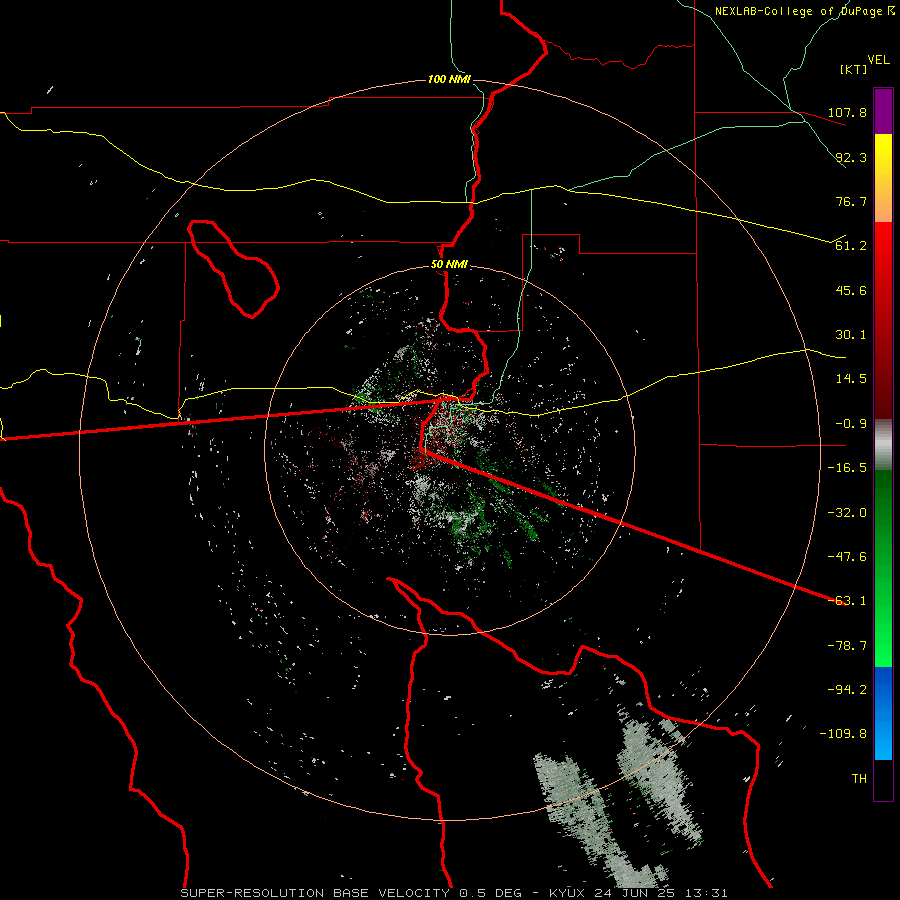Click the -16.5 velocity scale value
This screenshot has height=900, width=900.
(x=847, y=468)
